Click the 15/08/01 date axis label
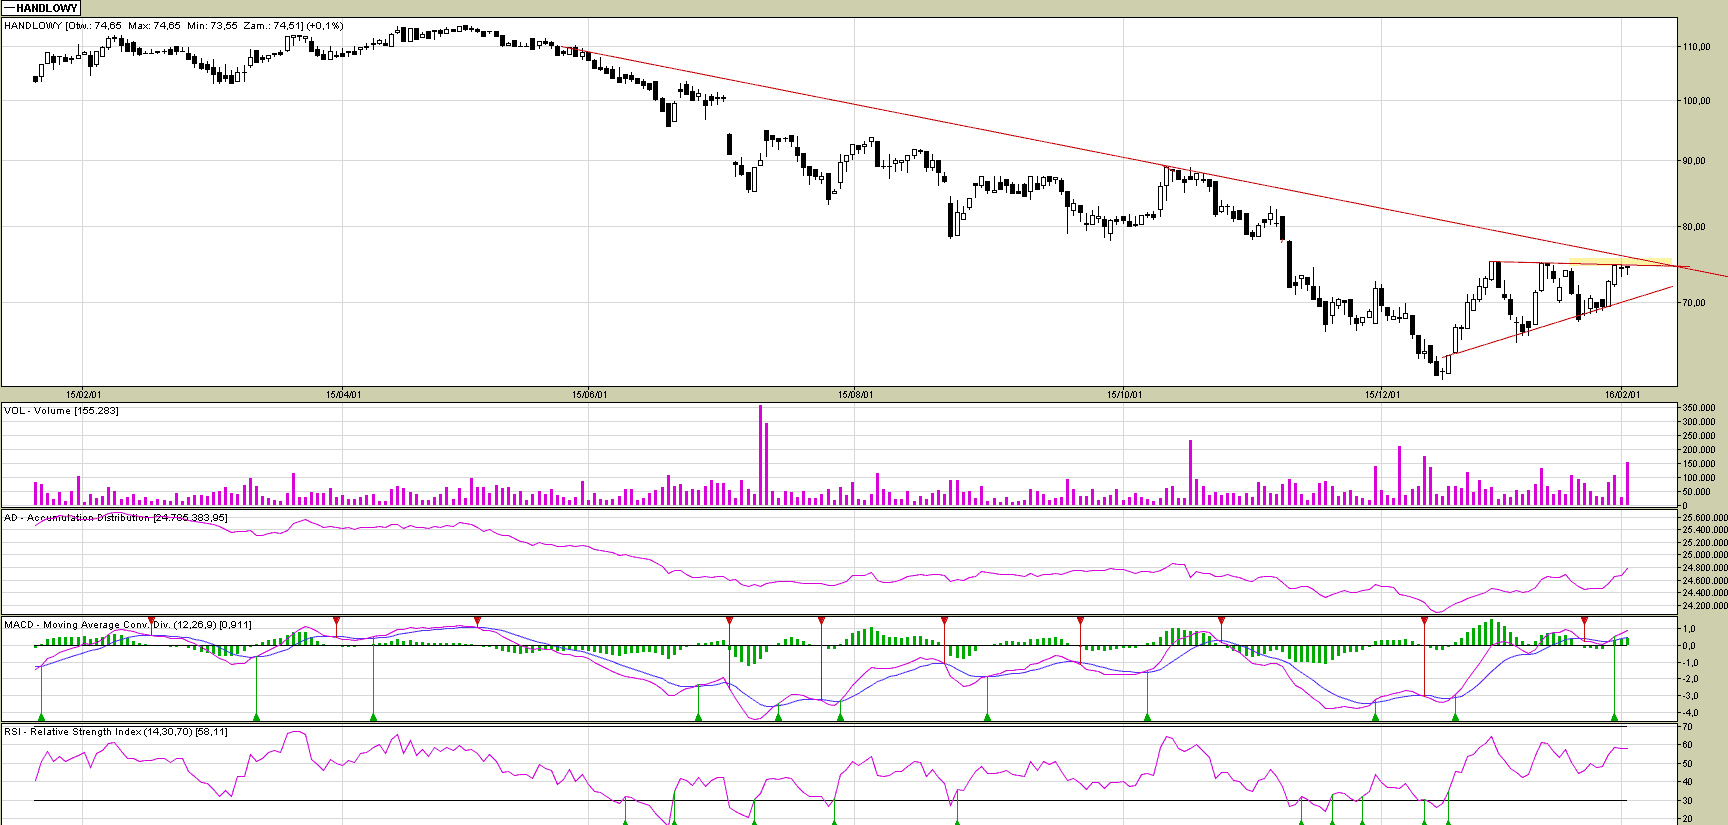This screenshot has width=1728, height=825. [x=855, y=395]
